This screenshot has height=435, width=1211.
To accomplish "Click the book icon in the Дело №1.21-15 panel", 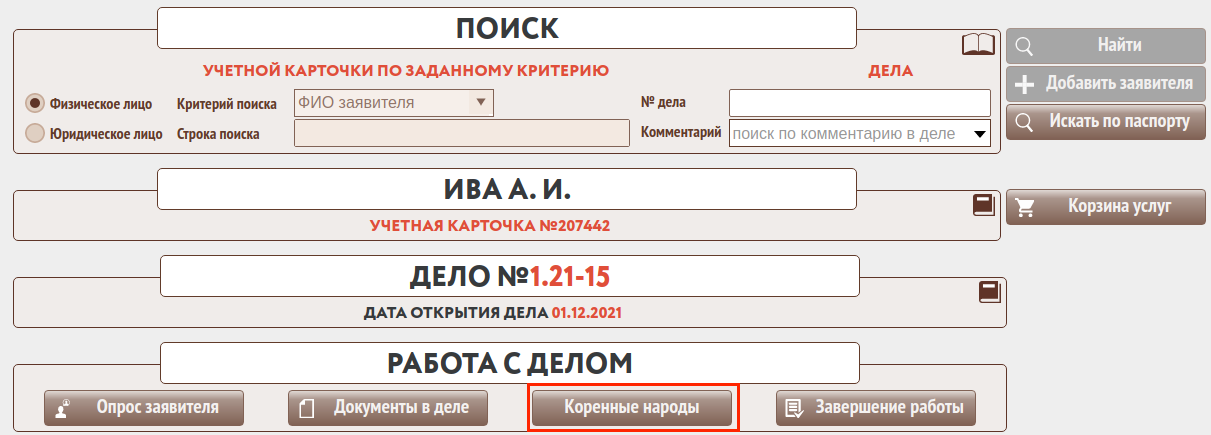I will 989,292.
